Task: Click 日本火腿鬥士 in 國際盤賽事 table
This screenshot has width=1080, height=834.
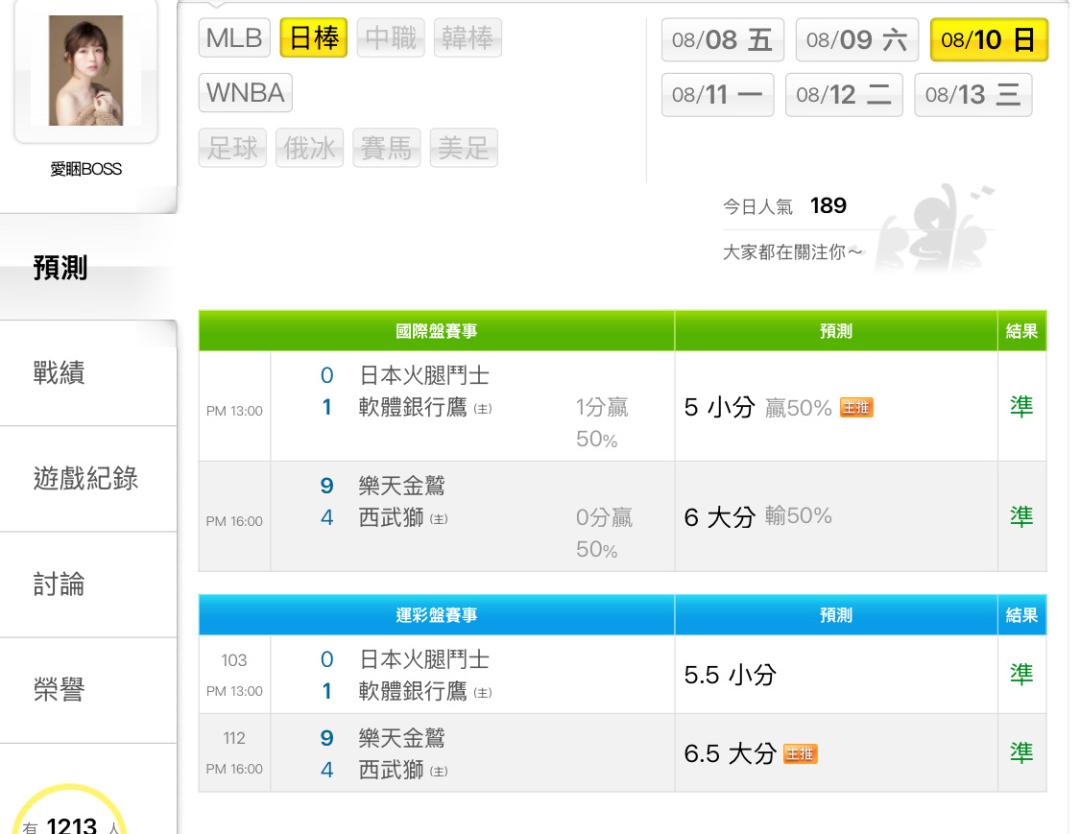Action: tap(424, 375)
